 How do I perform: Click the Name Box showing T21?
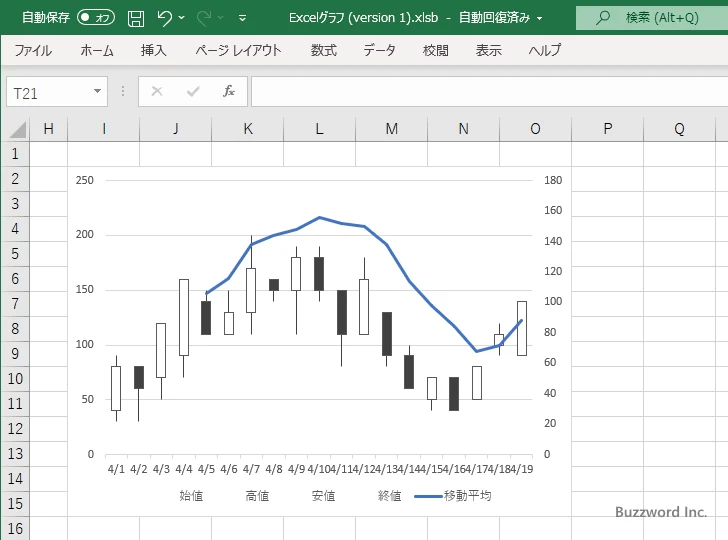click(x=49, y=93)
